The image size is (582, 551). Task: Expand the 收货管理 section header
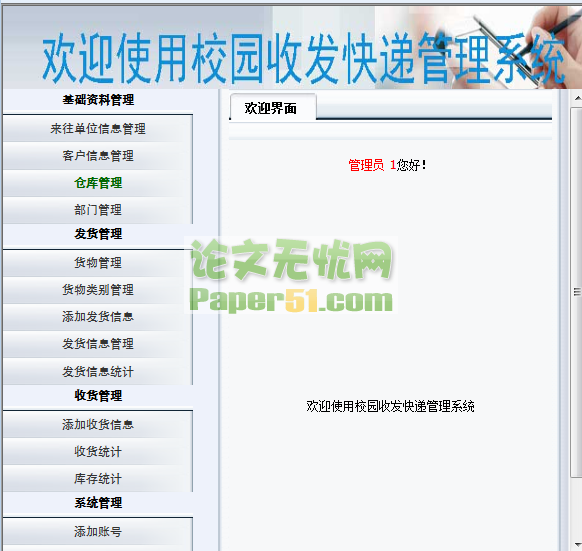coord(98,396)
